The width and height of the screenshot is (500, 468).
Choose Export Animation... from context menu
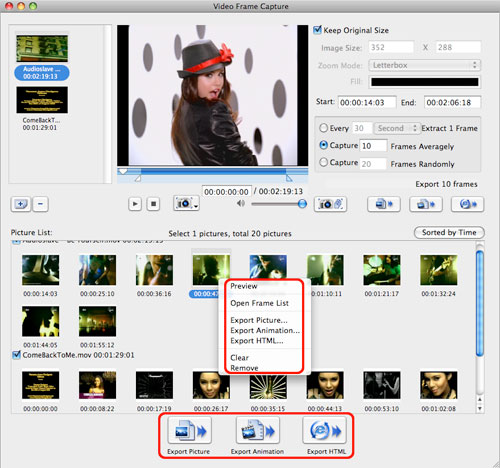pos(265,330)
